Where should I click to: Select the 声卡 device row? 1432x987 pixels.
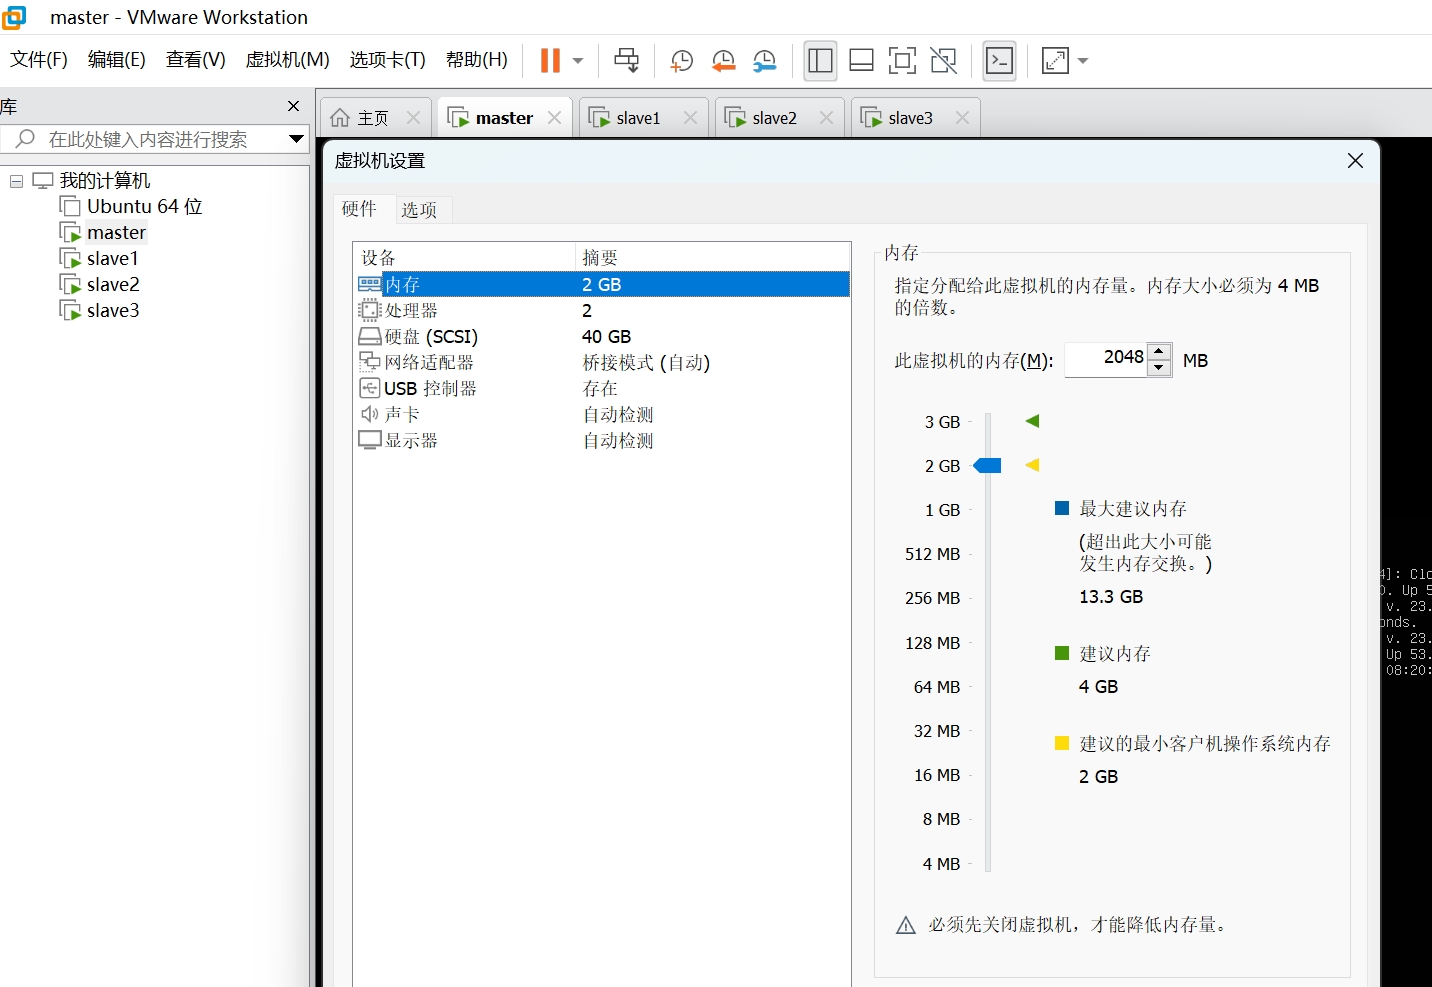click(603, 414)
